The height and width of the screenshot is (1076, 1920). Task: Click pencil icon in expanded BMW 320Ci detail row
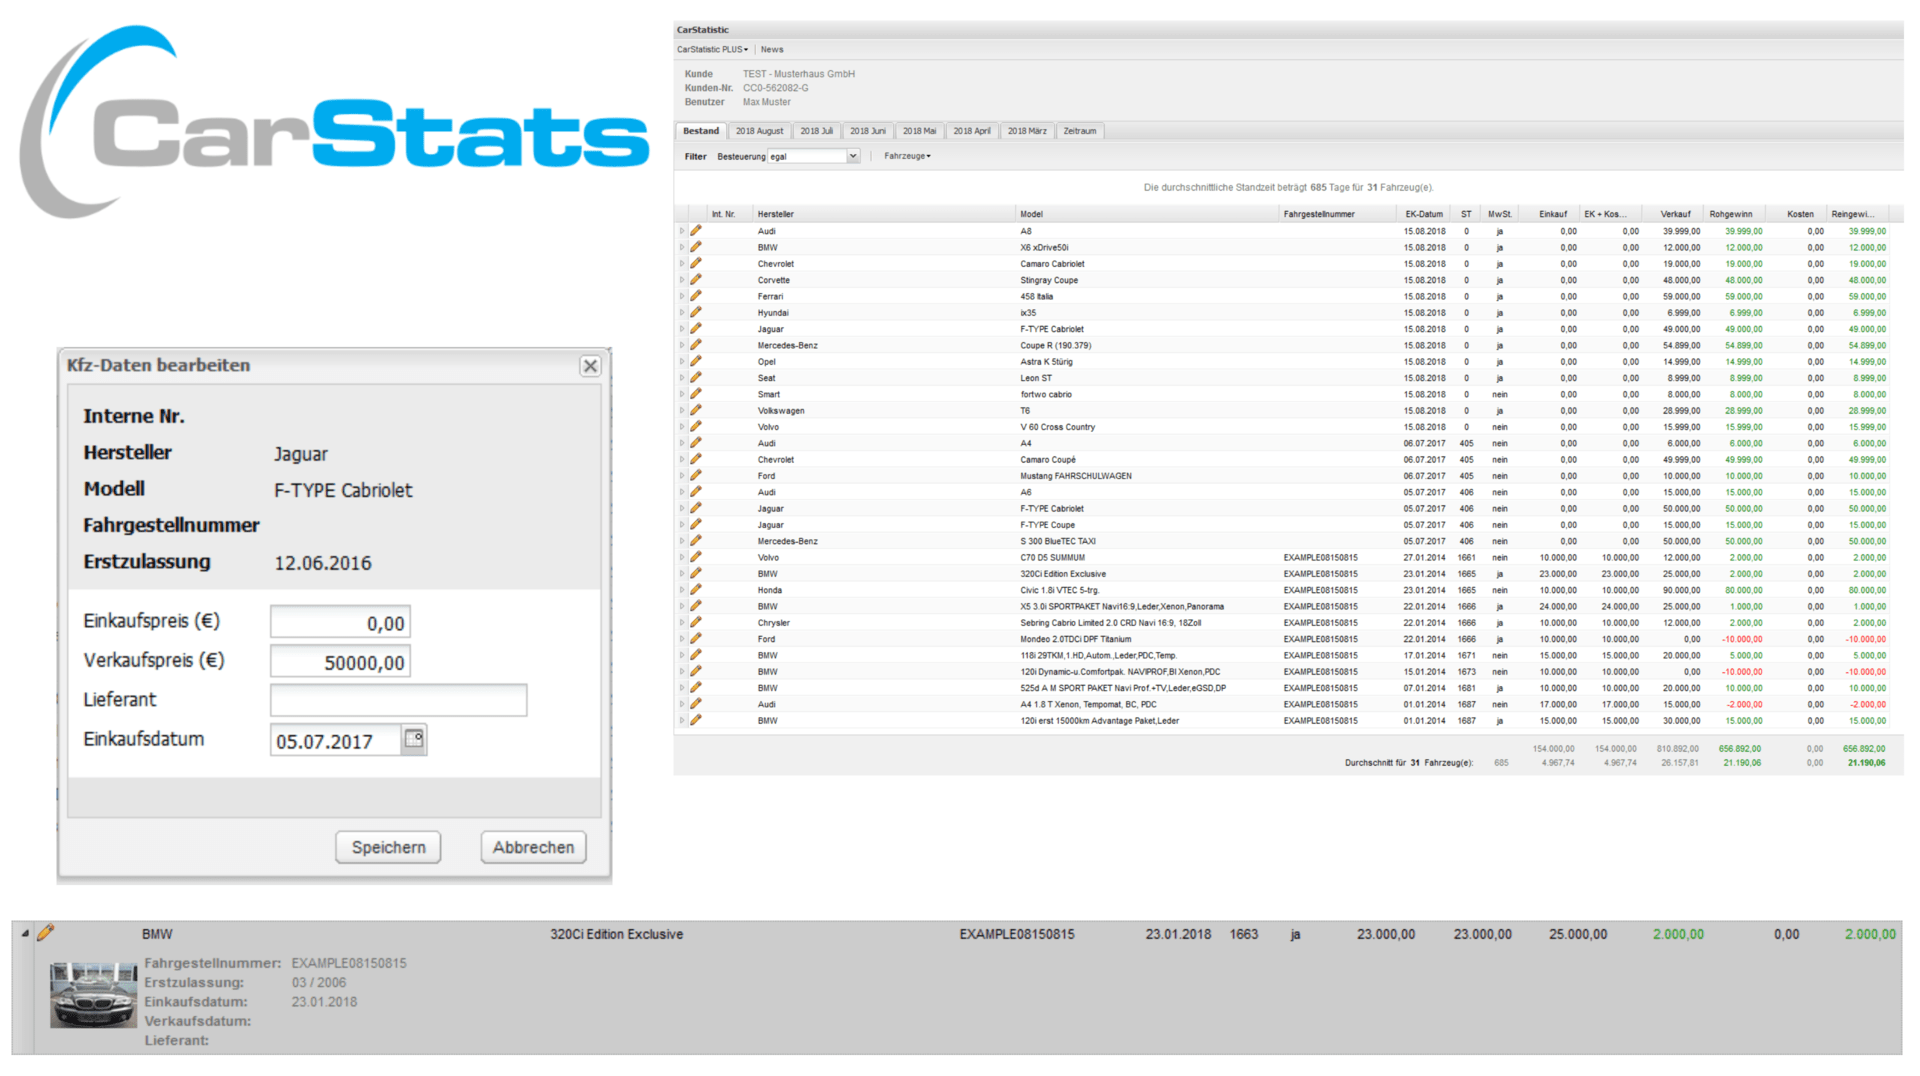[x=45, y=933]
